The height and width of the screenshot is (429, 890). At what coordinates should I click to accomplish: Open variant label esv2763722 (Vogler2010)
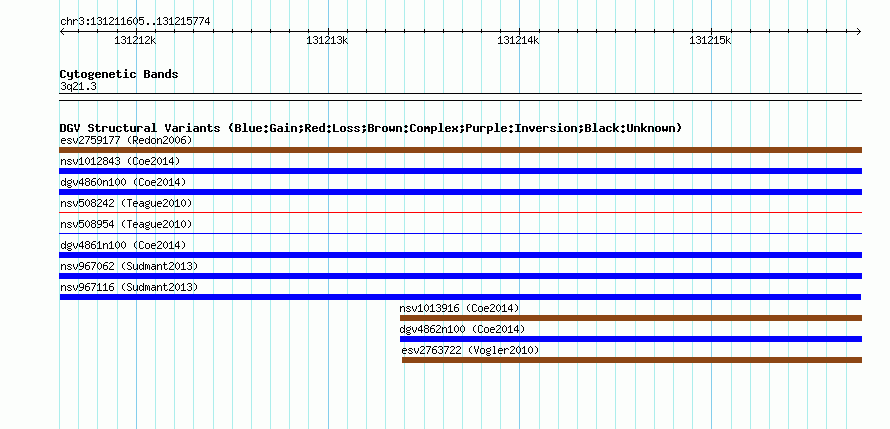pyautogui.click(x=471, y=350)
